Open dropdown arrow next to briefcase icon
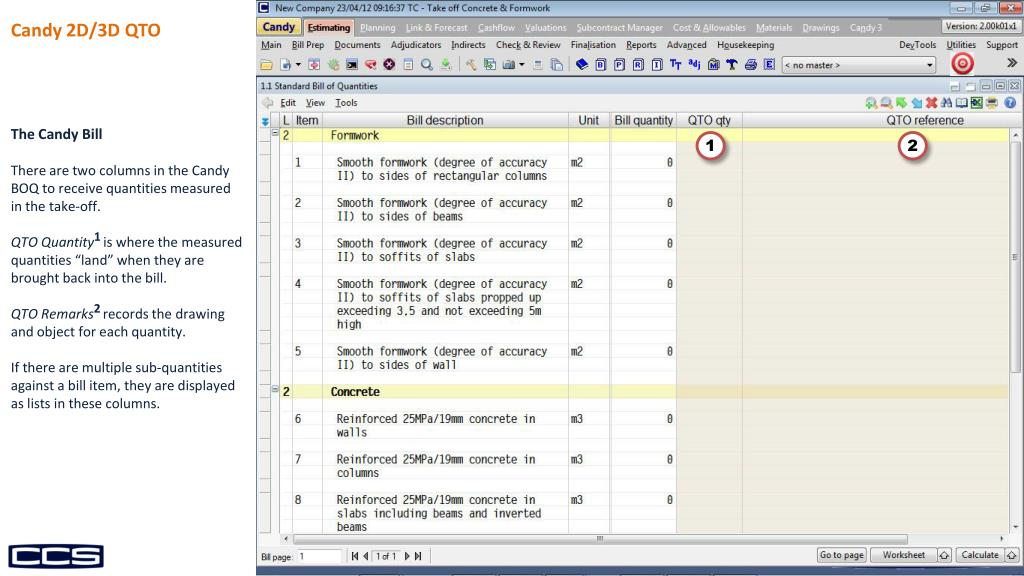This screenshot has width=1024, height=576. 521,65
